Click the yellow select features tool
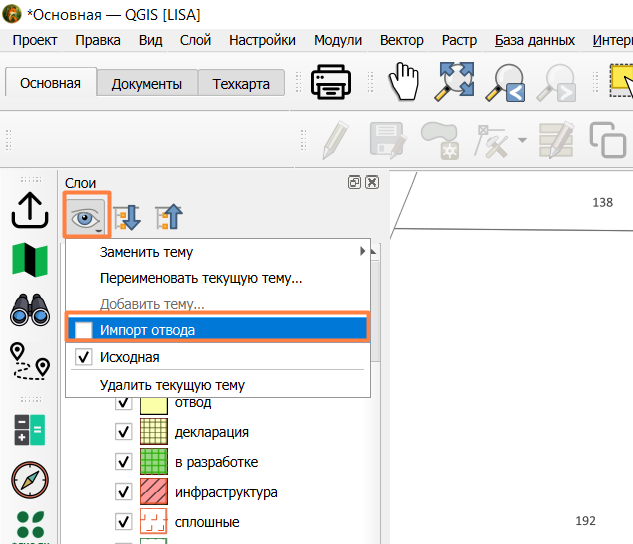Screen dimensions: 633x544 (x=621, y=81)
